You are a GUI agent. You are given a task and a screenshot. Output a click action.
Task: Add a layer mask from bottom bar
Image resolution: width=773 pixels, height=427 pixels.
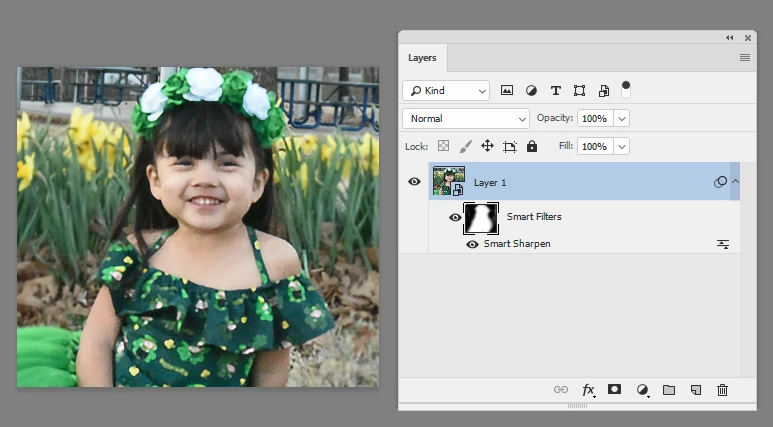coord(614,390)
